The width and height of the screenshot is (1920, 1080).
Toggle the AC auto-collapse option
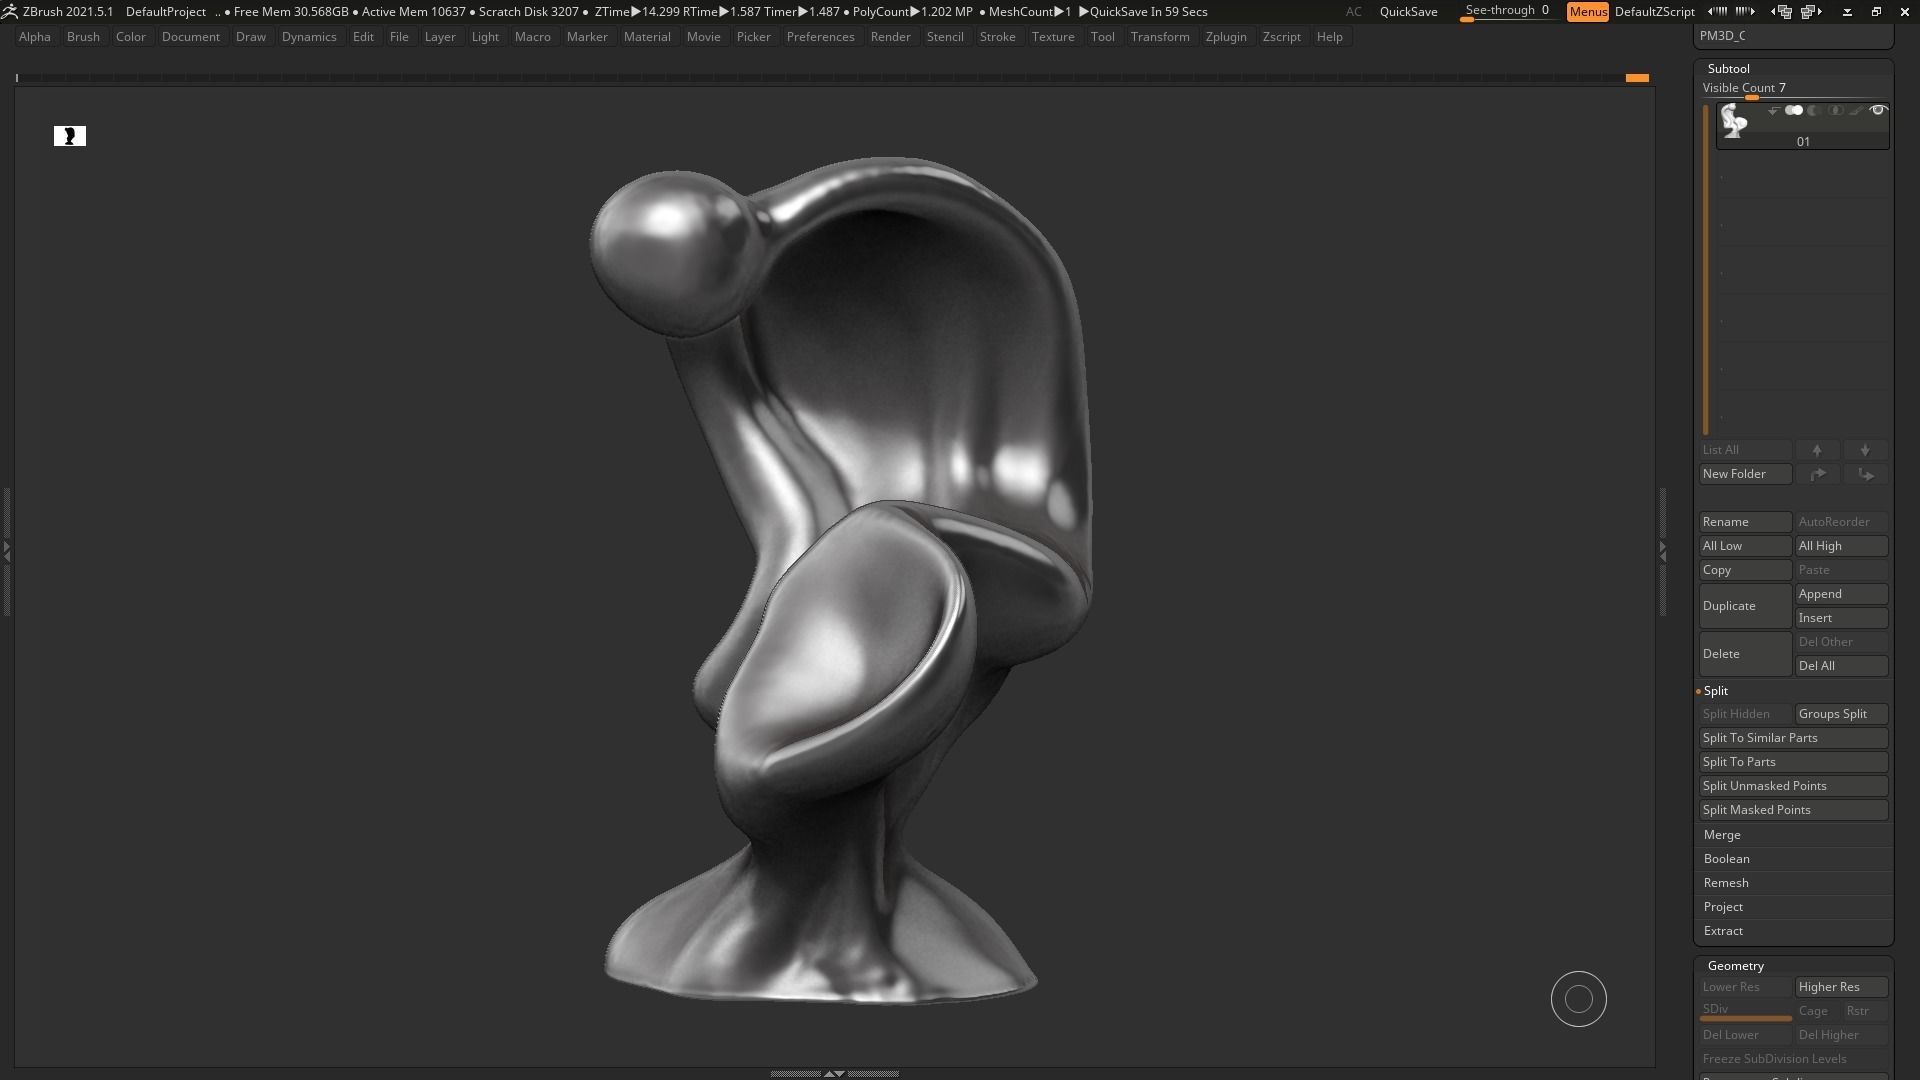coord(1353,12)
